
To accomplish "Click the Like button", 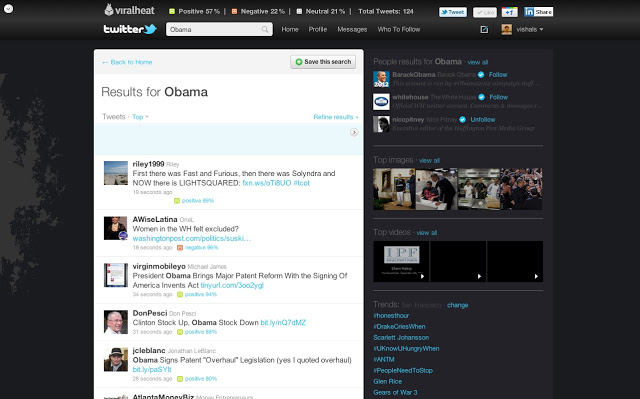I will click(x=484, y=12).
